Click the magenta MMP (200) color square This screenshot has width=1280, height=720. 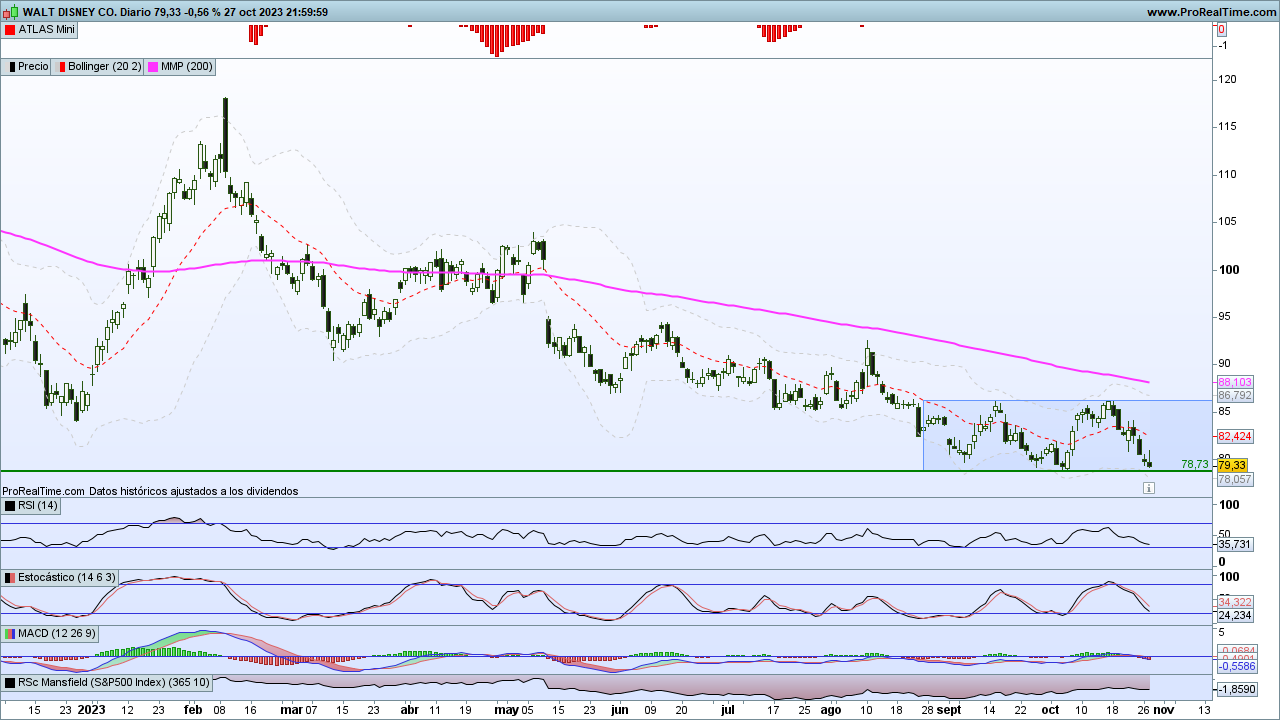[153, 67]
